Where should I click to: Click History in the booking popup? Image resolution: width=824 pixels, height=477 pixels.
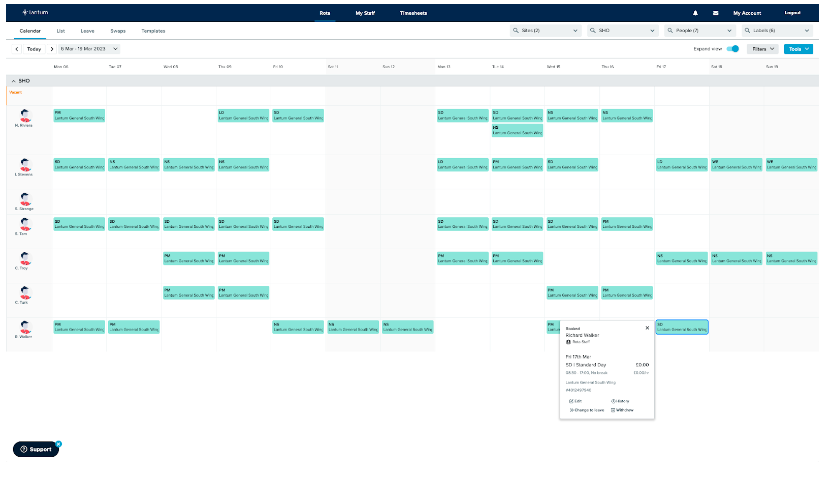pyautogui.click(x=620, y=401)
